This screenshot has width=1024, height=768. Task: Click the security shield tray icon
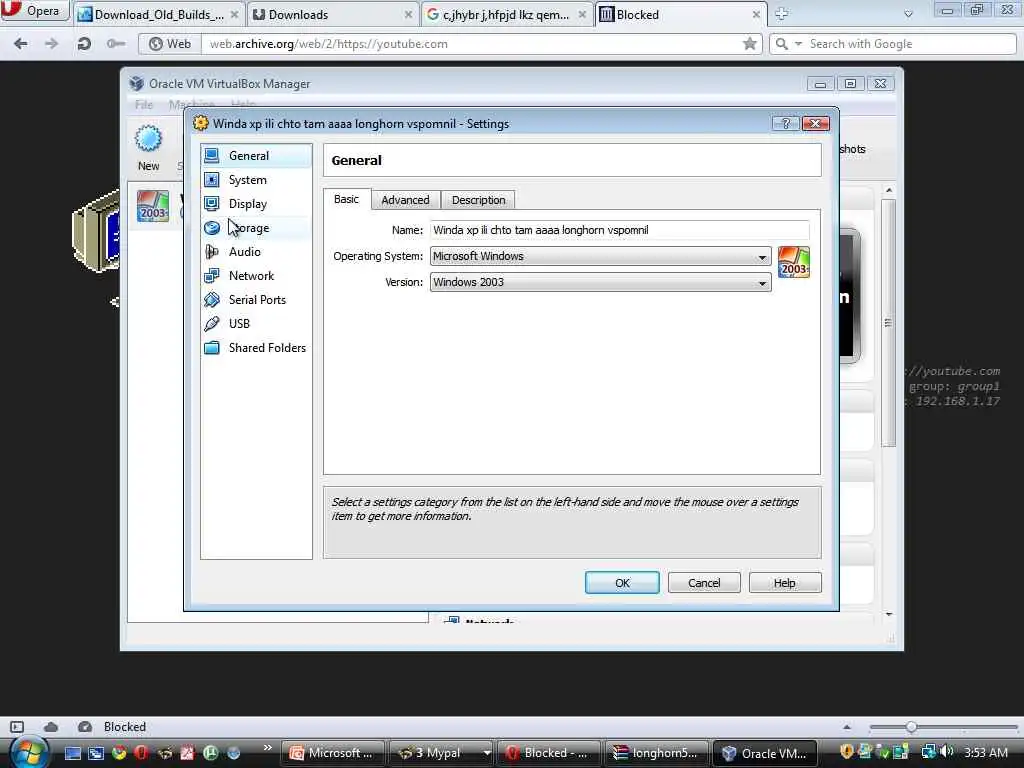pos(847,752)
